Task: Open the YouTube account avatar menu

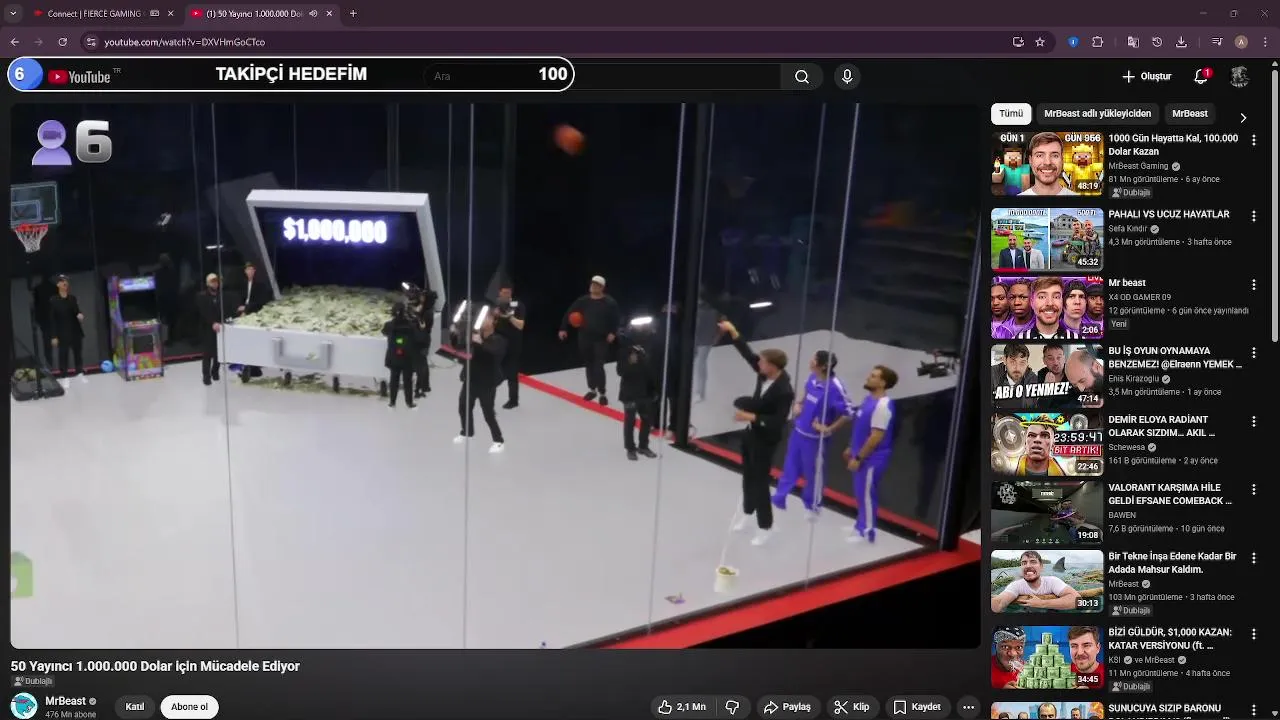Action: (x=1240, y=76)
